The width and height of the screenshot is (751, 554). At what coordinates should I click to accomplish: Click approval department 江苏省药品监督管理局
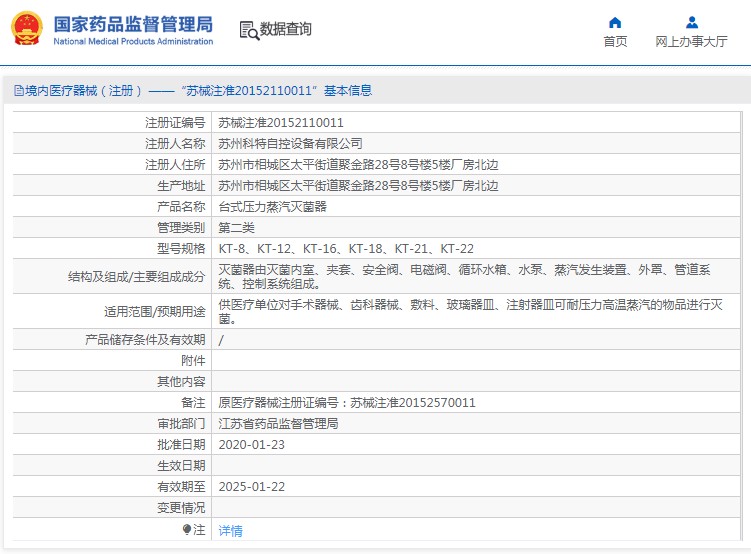[x=278, y=424]
